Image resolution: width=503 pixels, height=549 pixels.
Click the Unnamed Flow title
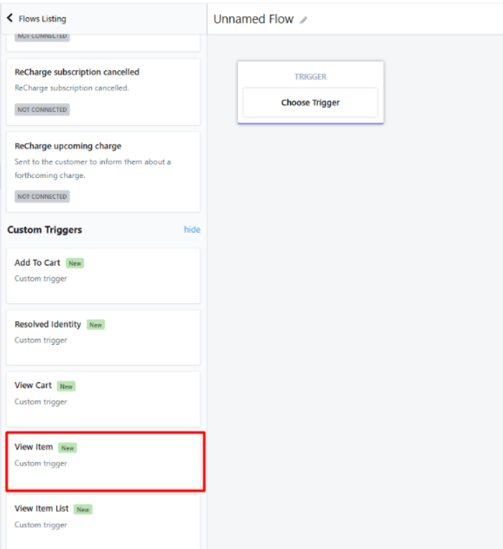pos(253,19)
